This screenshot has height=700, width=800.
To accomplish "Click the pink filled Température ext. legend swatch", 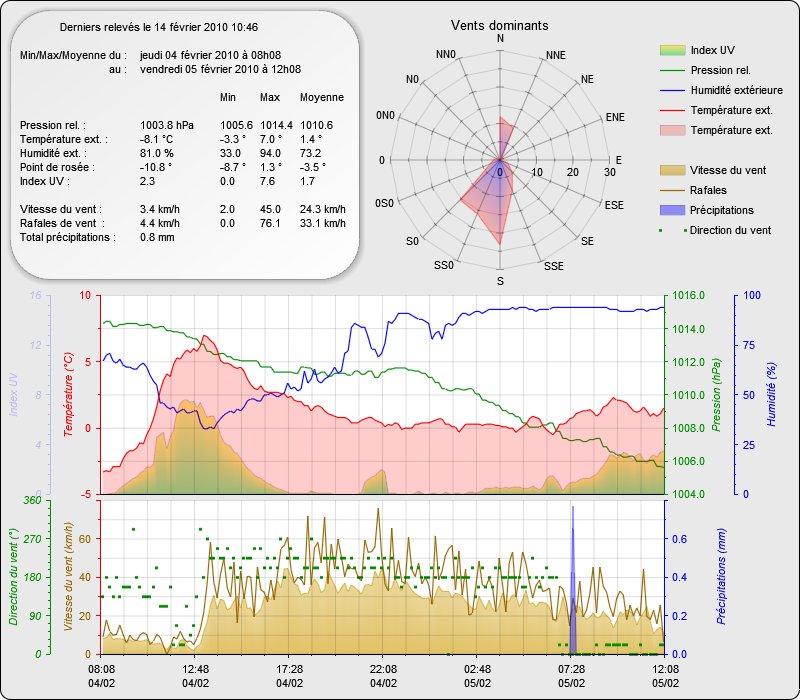I will pos(670,130).
